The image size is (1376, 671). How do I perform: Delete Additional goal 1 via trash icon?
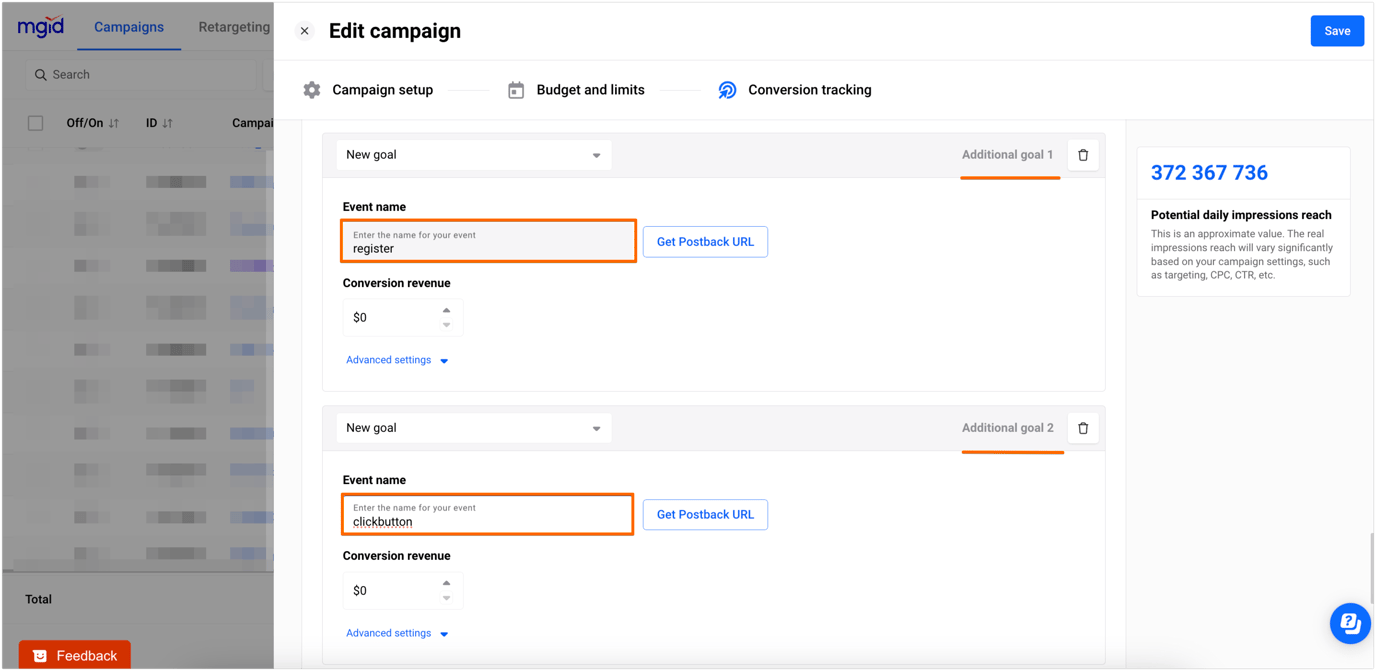(x=1083, y=155)
